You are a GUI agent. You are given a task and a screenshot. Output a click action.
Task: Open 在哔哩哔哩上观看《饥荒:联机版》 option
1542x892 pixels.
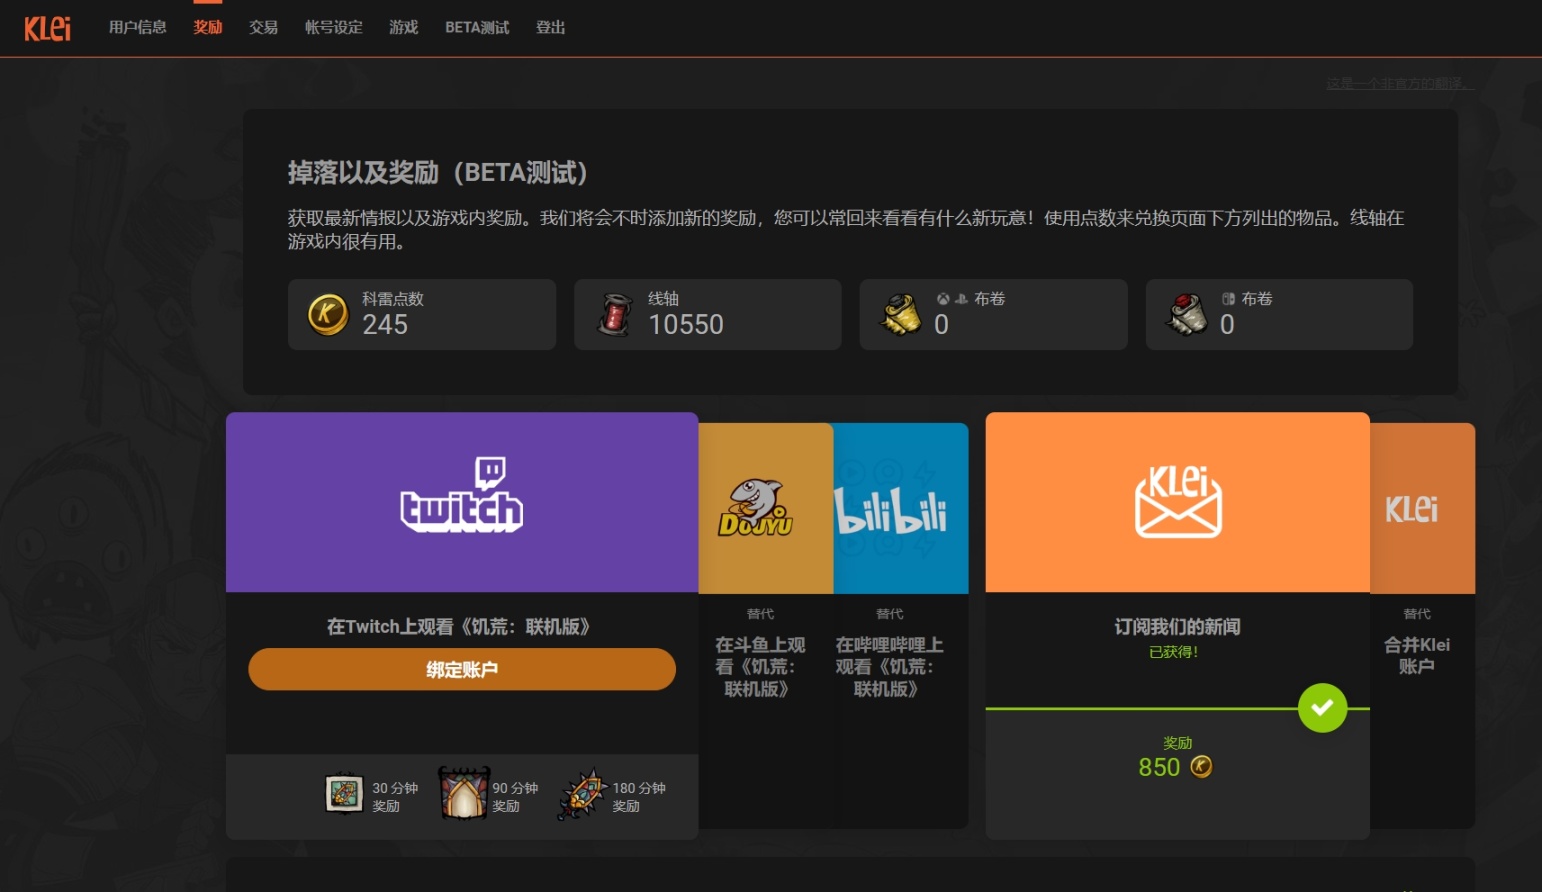[890, 667]
